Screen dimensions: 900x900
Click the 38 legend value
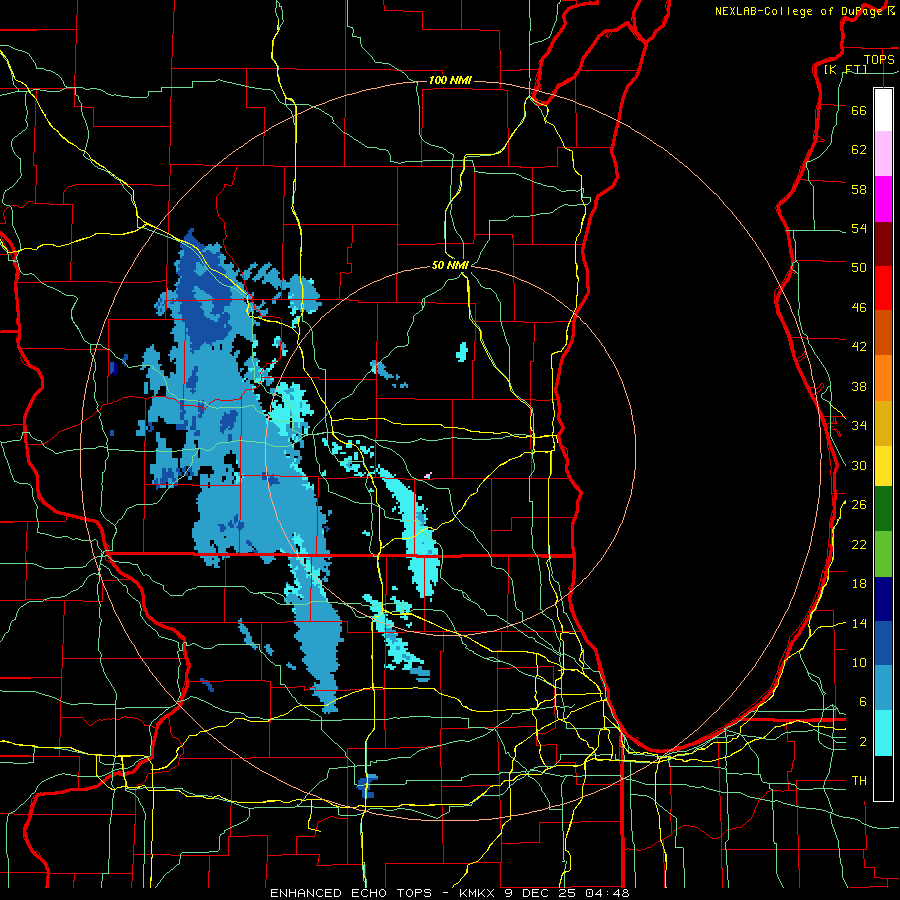[859, 386]
